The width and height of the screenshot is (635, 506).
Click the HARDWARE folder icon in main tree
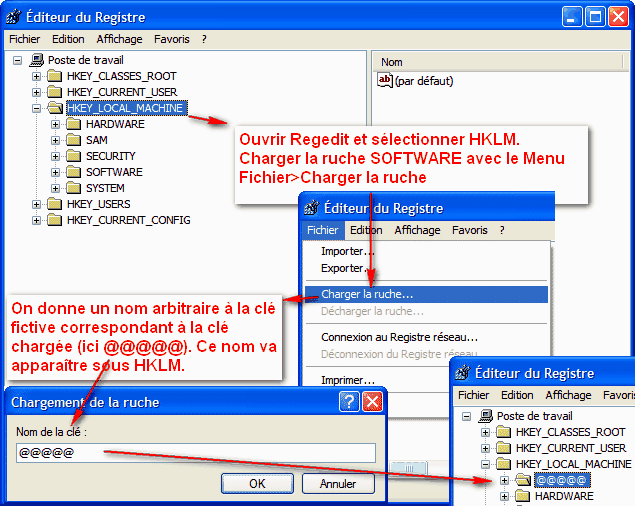[73, 124]
